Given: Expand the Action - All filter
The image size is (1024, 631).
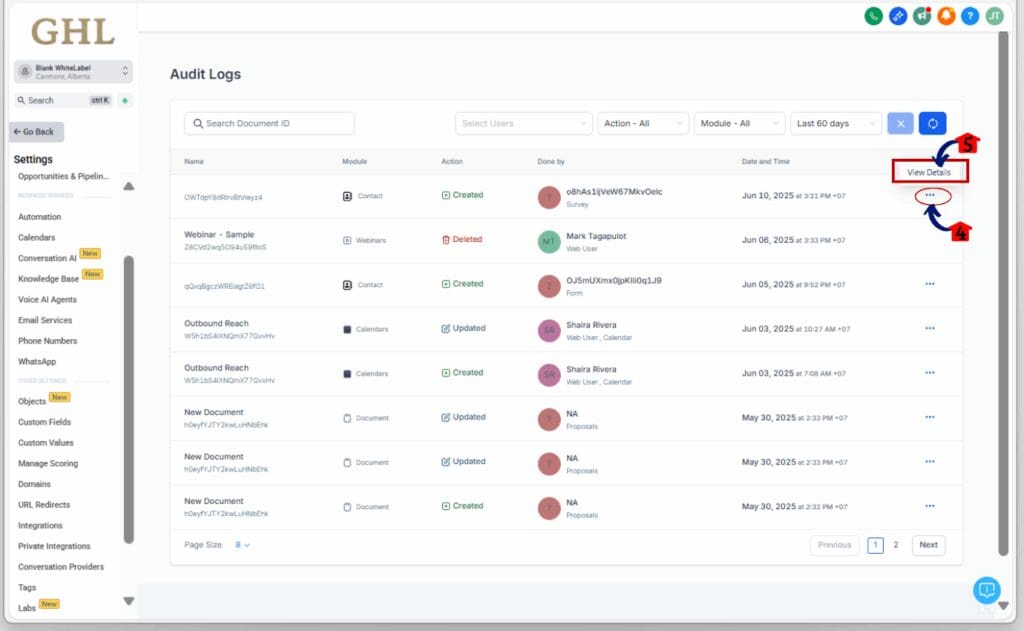Looking at the screenshot, I should [x=644, y=124].
